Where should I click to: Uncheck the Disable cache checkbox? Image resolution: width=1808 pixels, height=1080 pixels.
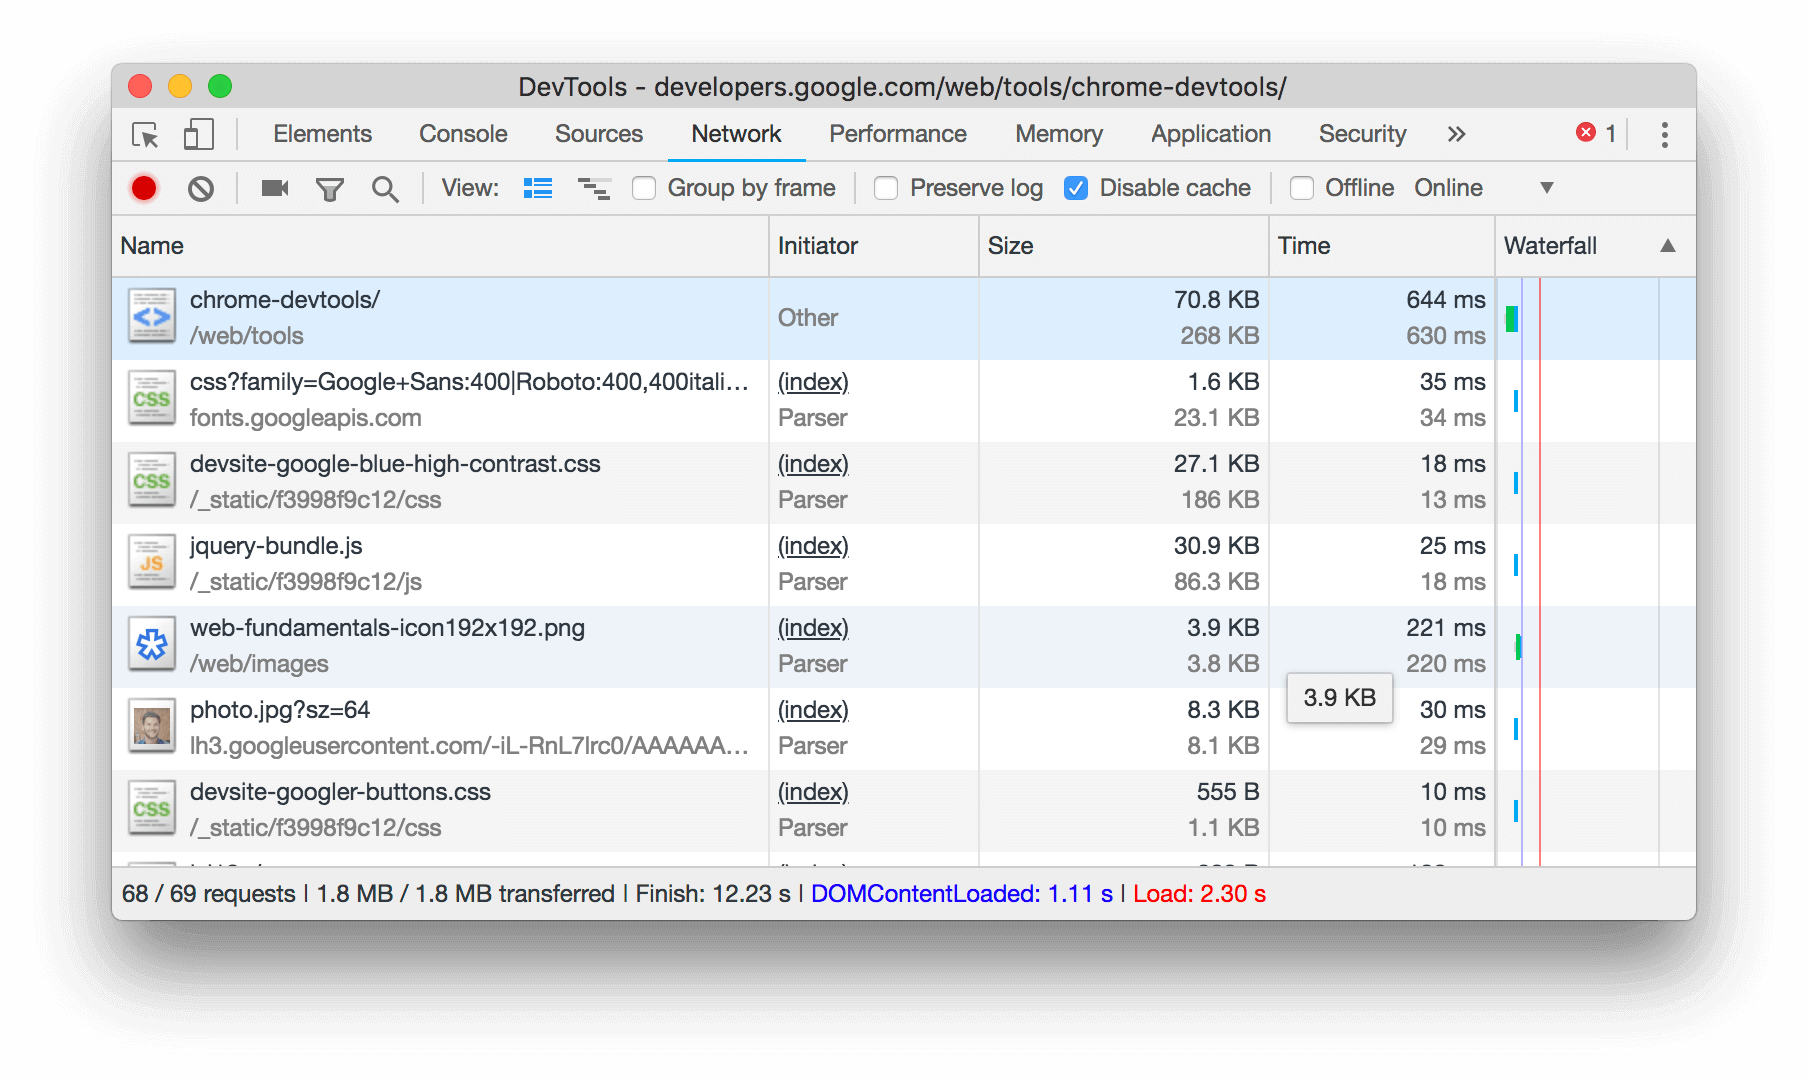coord(1076,188)
